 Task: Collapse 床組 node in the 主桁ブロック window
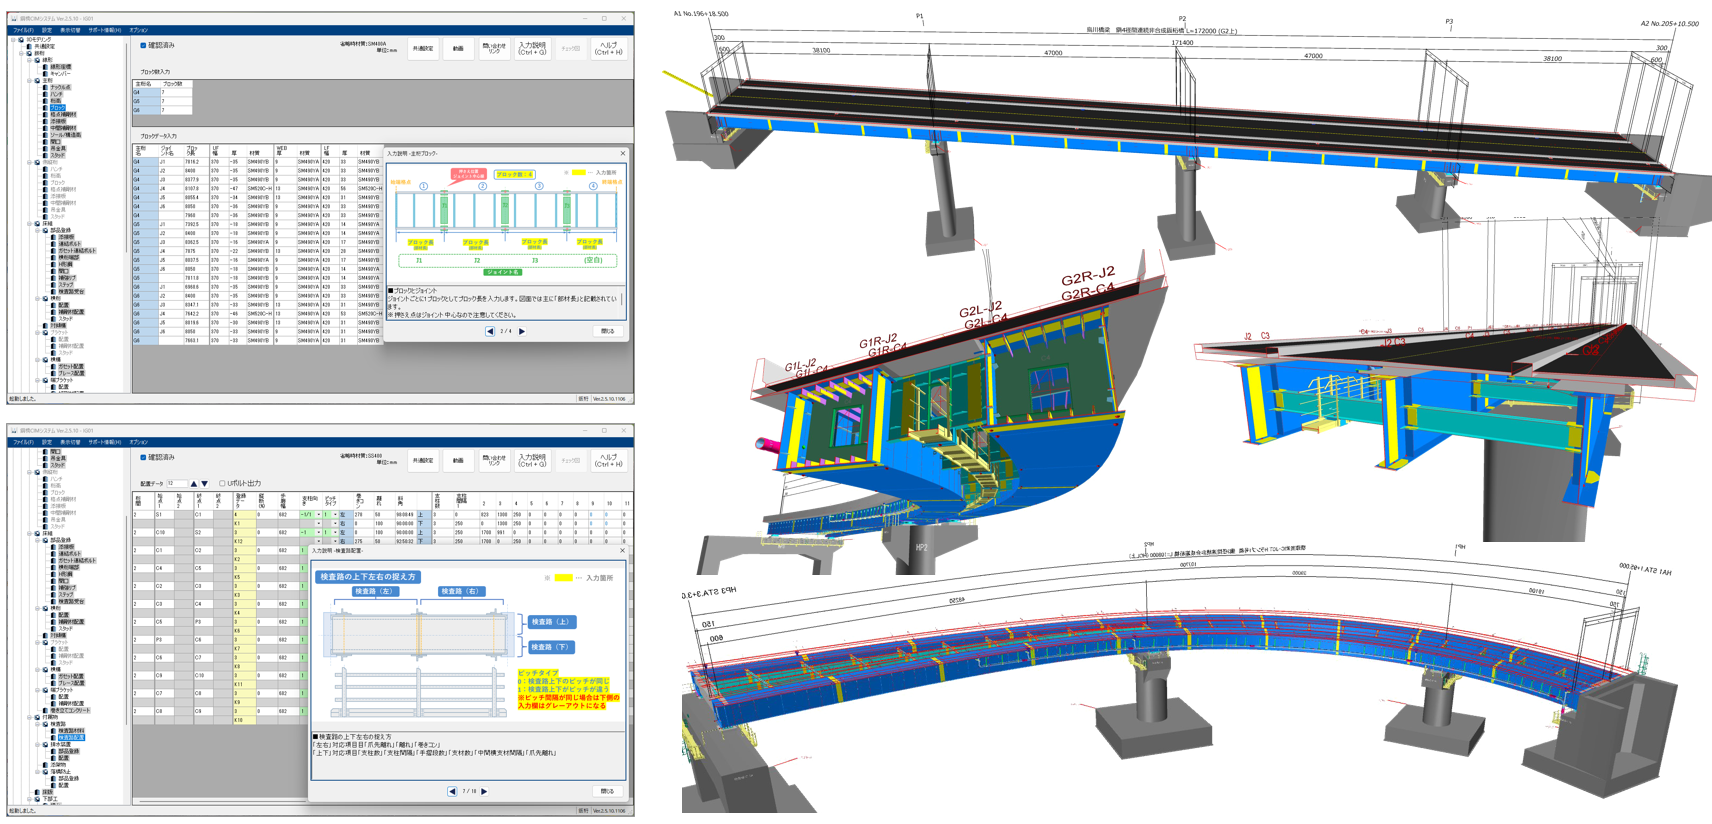coord(29,224)
